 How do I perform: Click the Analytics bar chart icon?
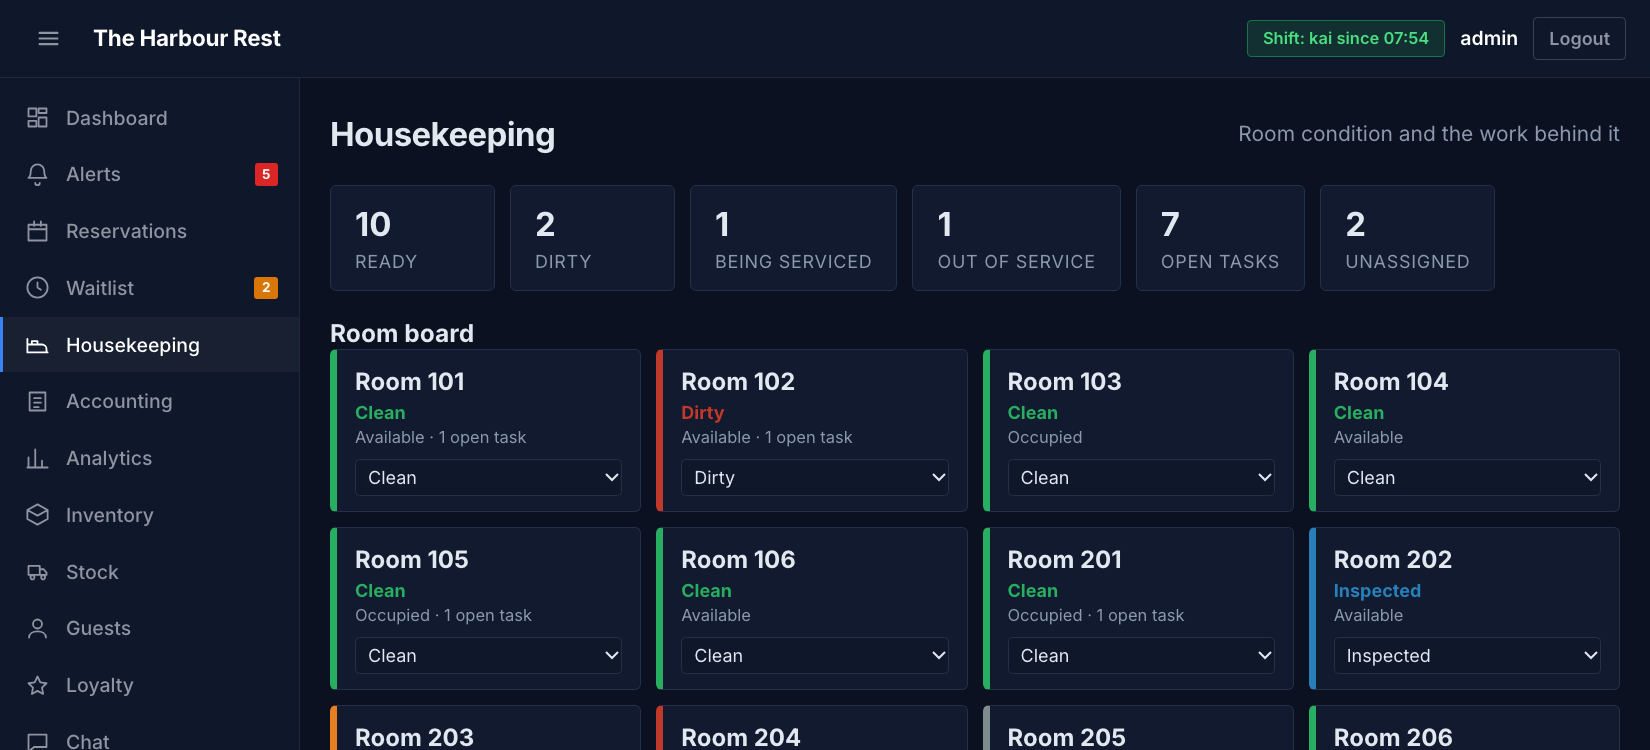(37, 458)
